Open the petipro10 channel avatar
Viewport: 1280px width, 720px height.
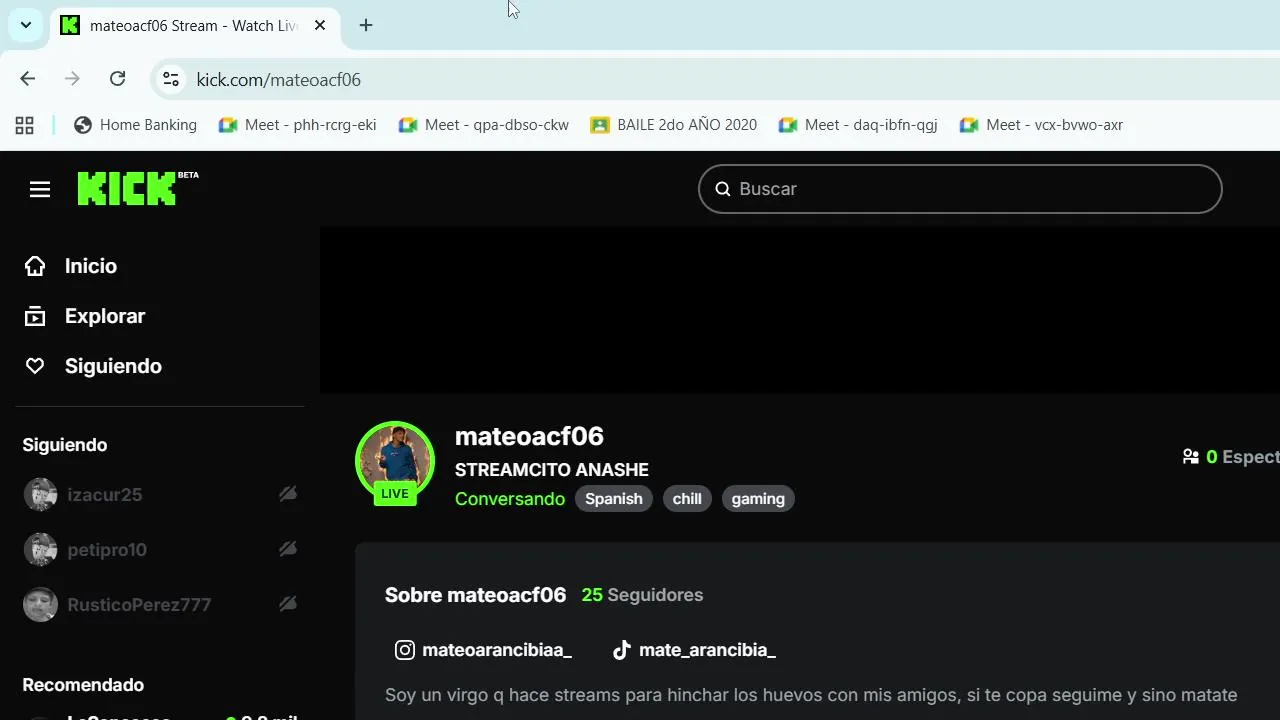click(40, 549)
